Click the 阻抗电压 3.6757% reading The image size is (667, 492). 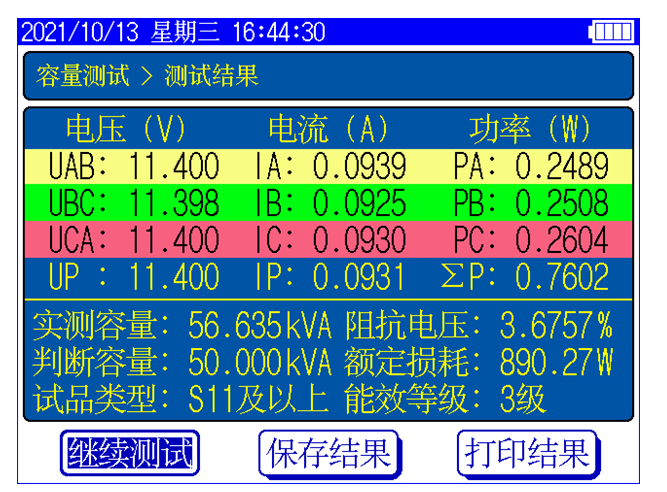click(x=556, y=325)
